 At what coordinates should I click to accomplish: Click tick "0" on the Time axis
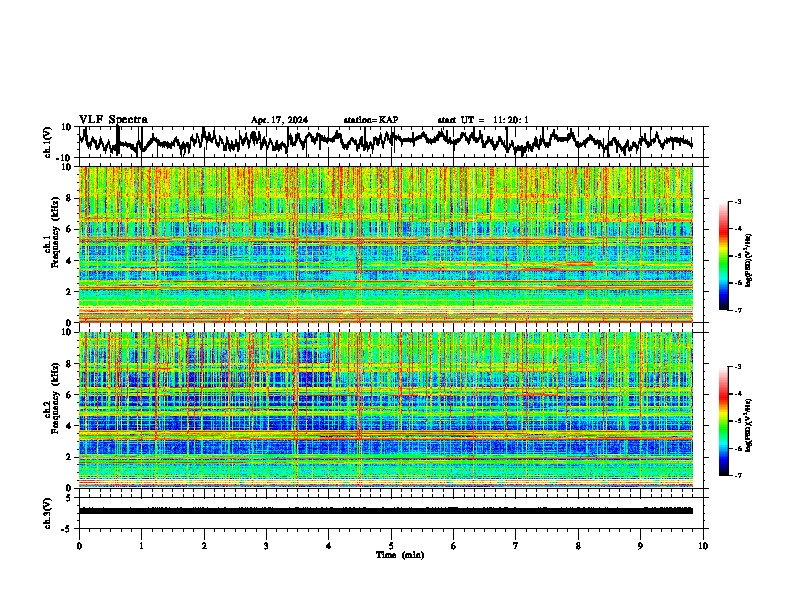79,546
